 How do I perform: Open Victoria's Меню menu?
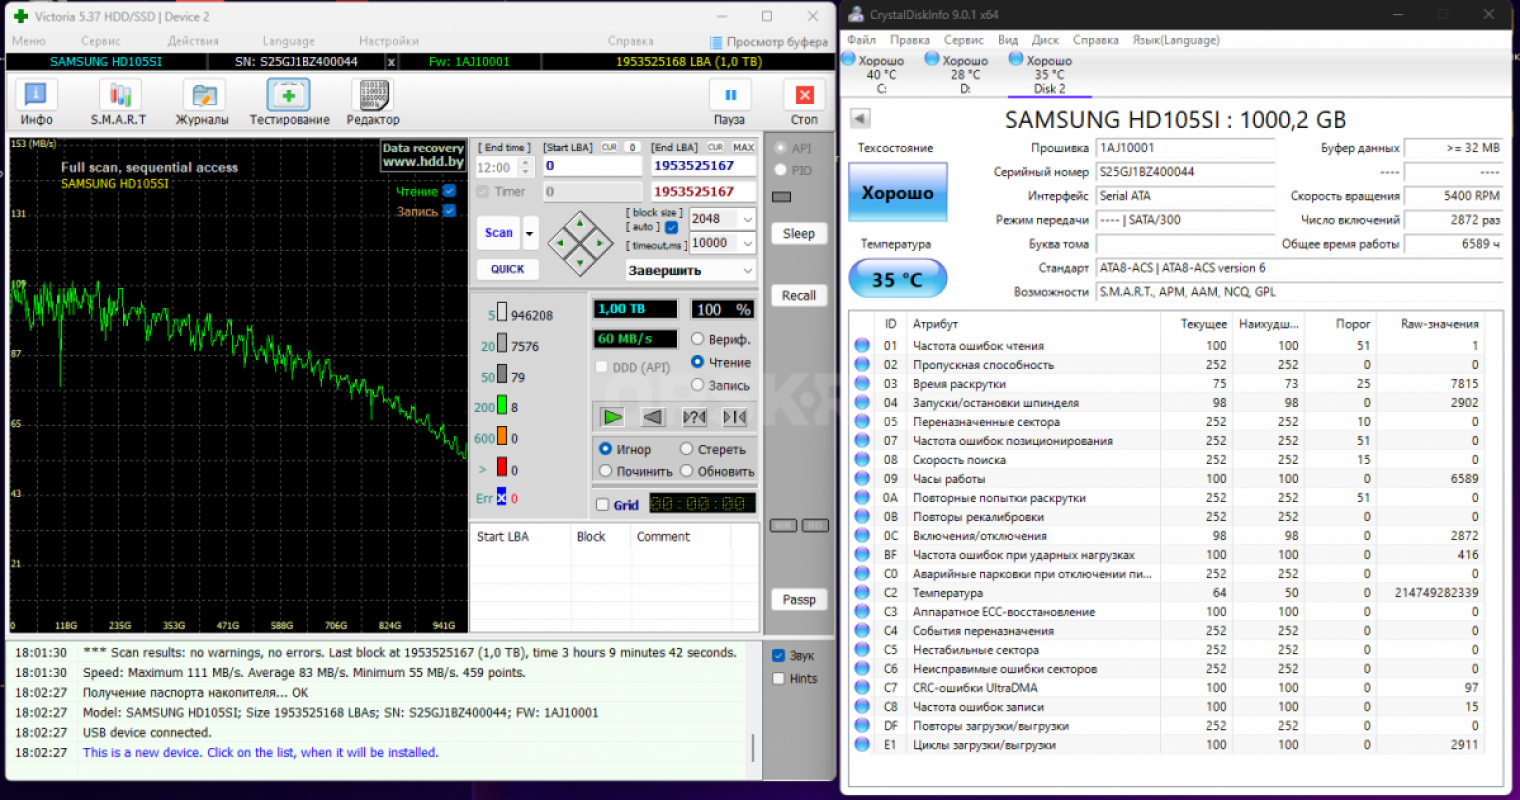point(28,41)
